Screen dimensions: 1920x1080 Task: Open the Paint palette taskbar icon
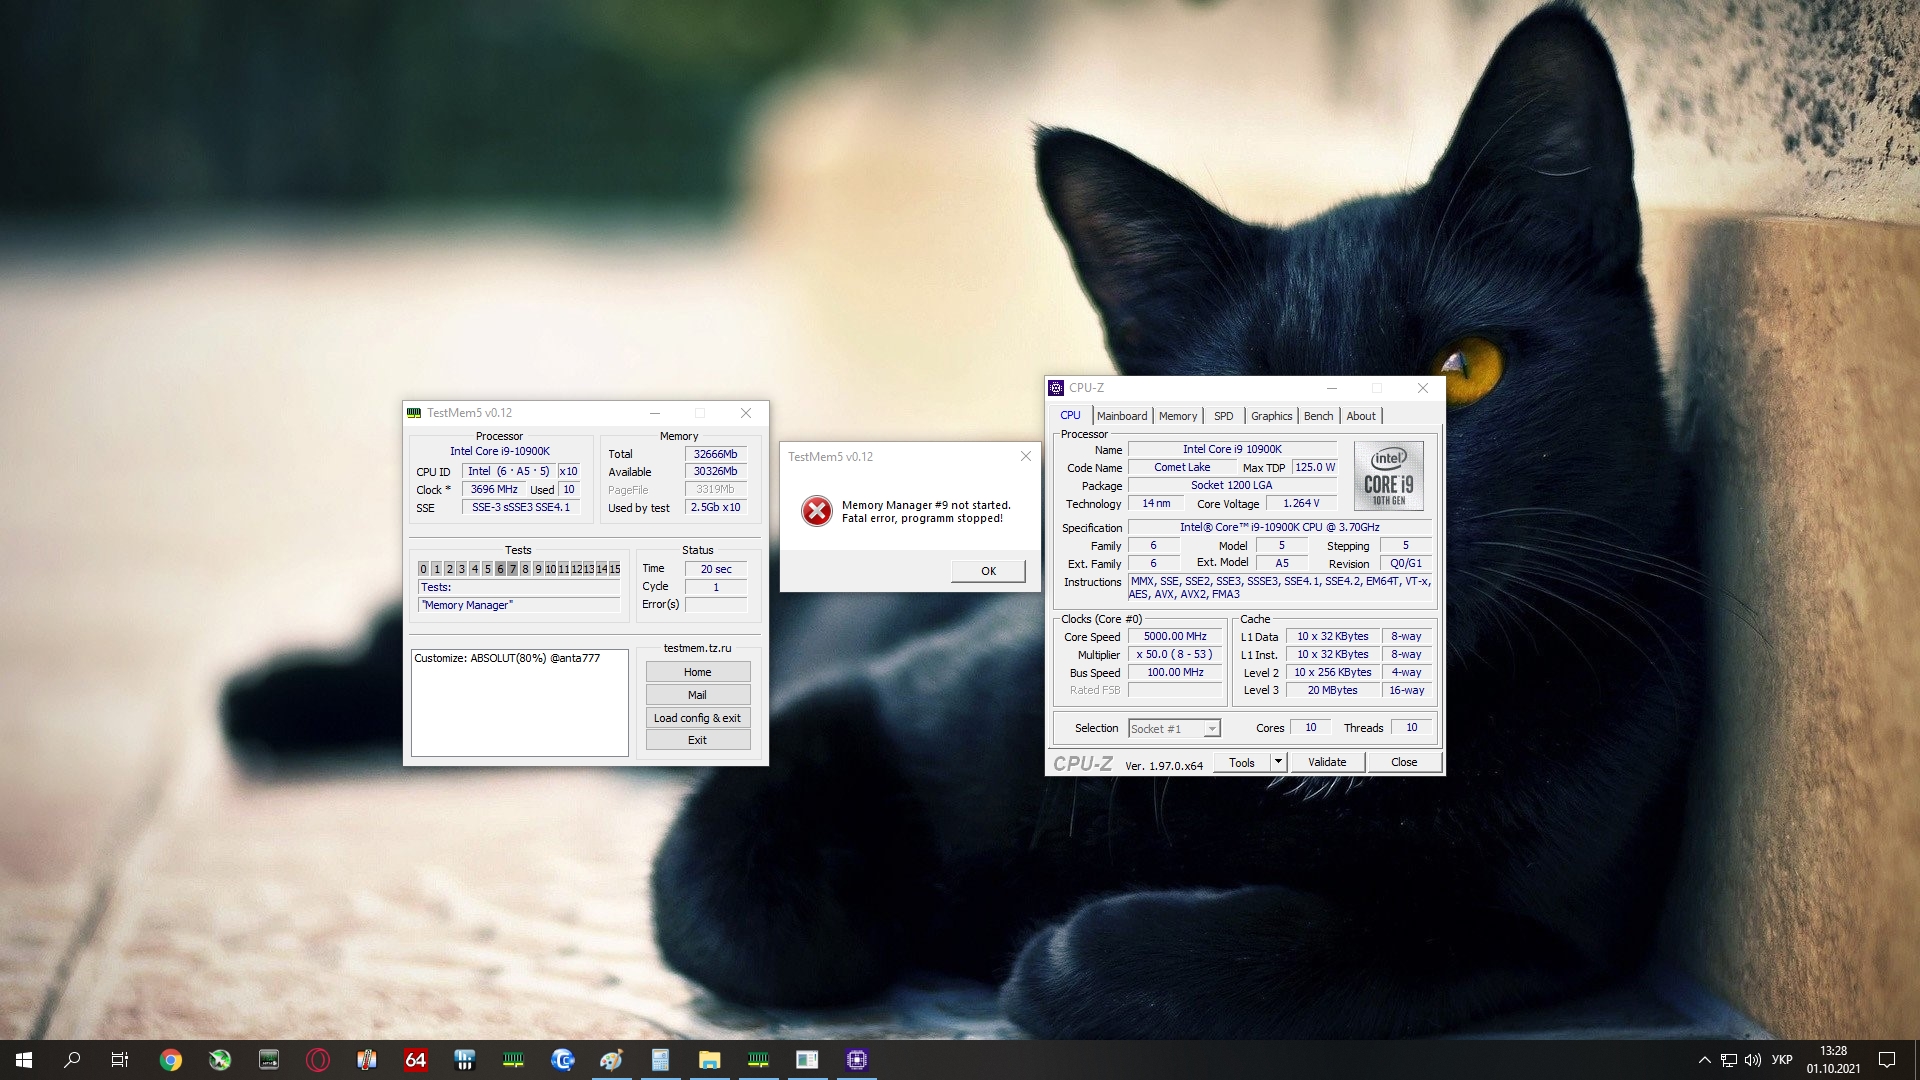coord(611,1060)
